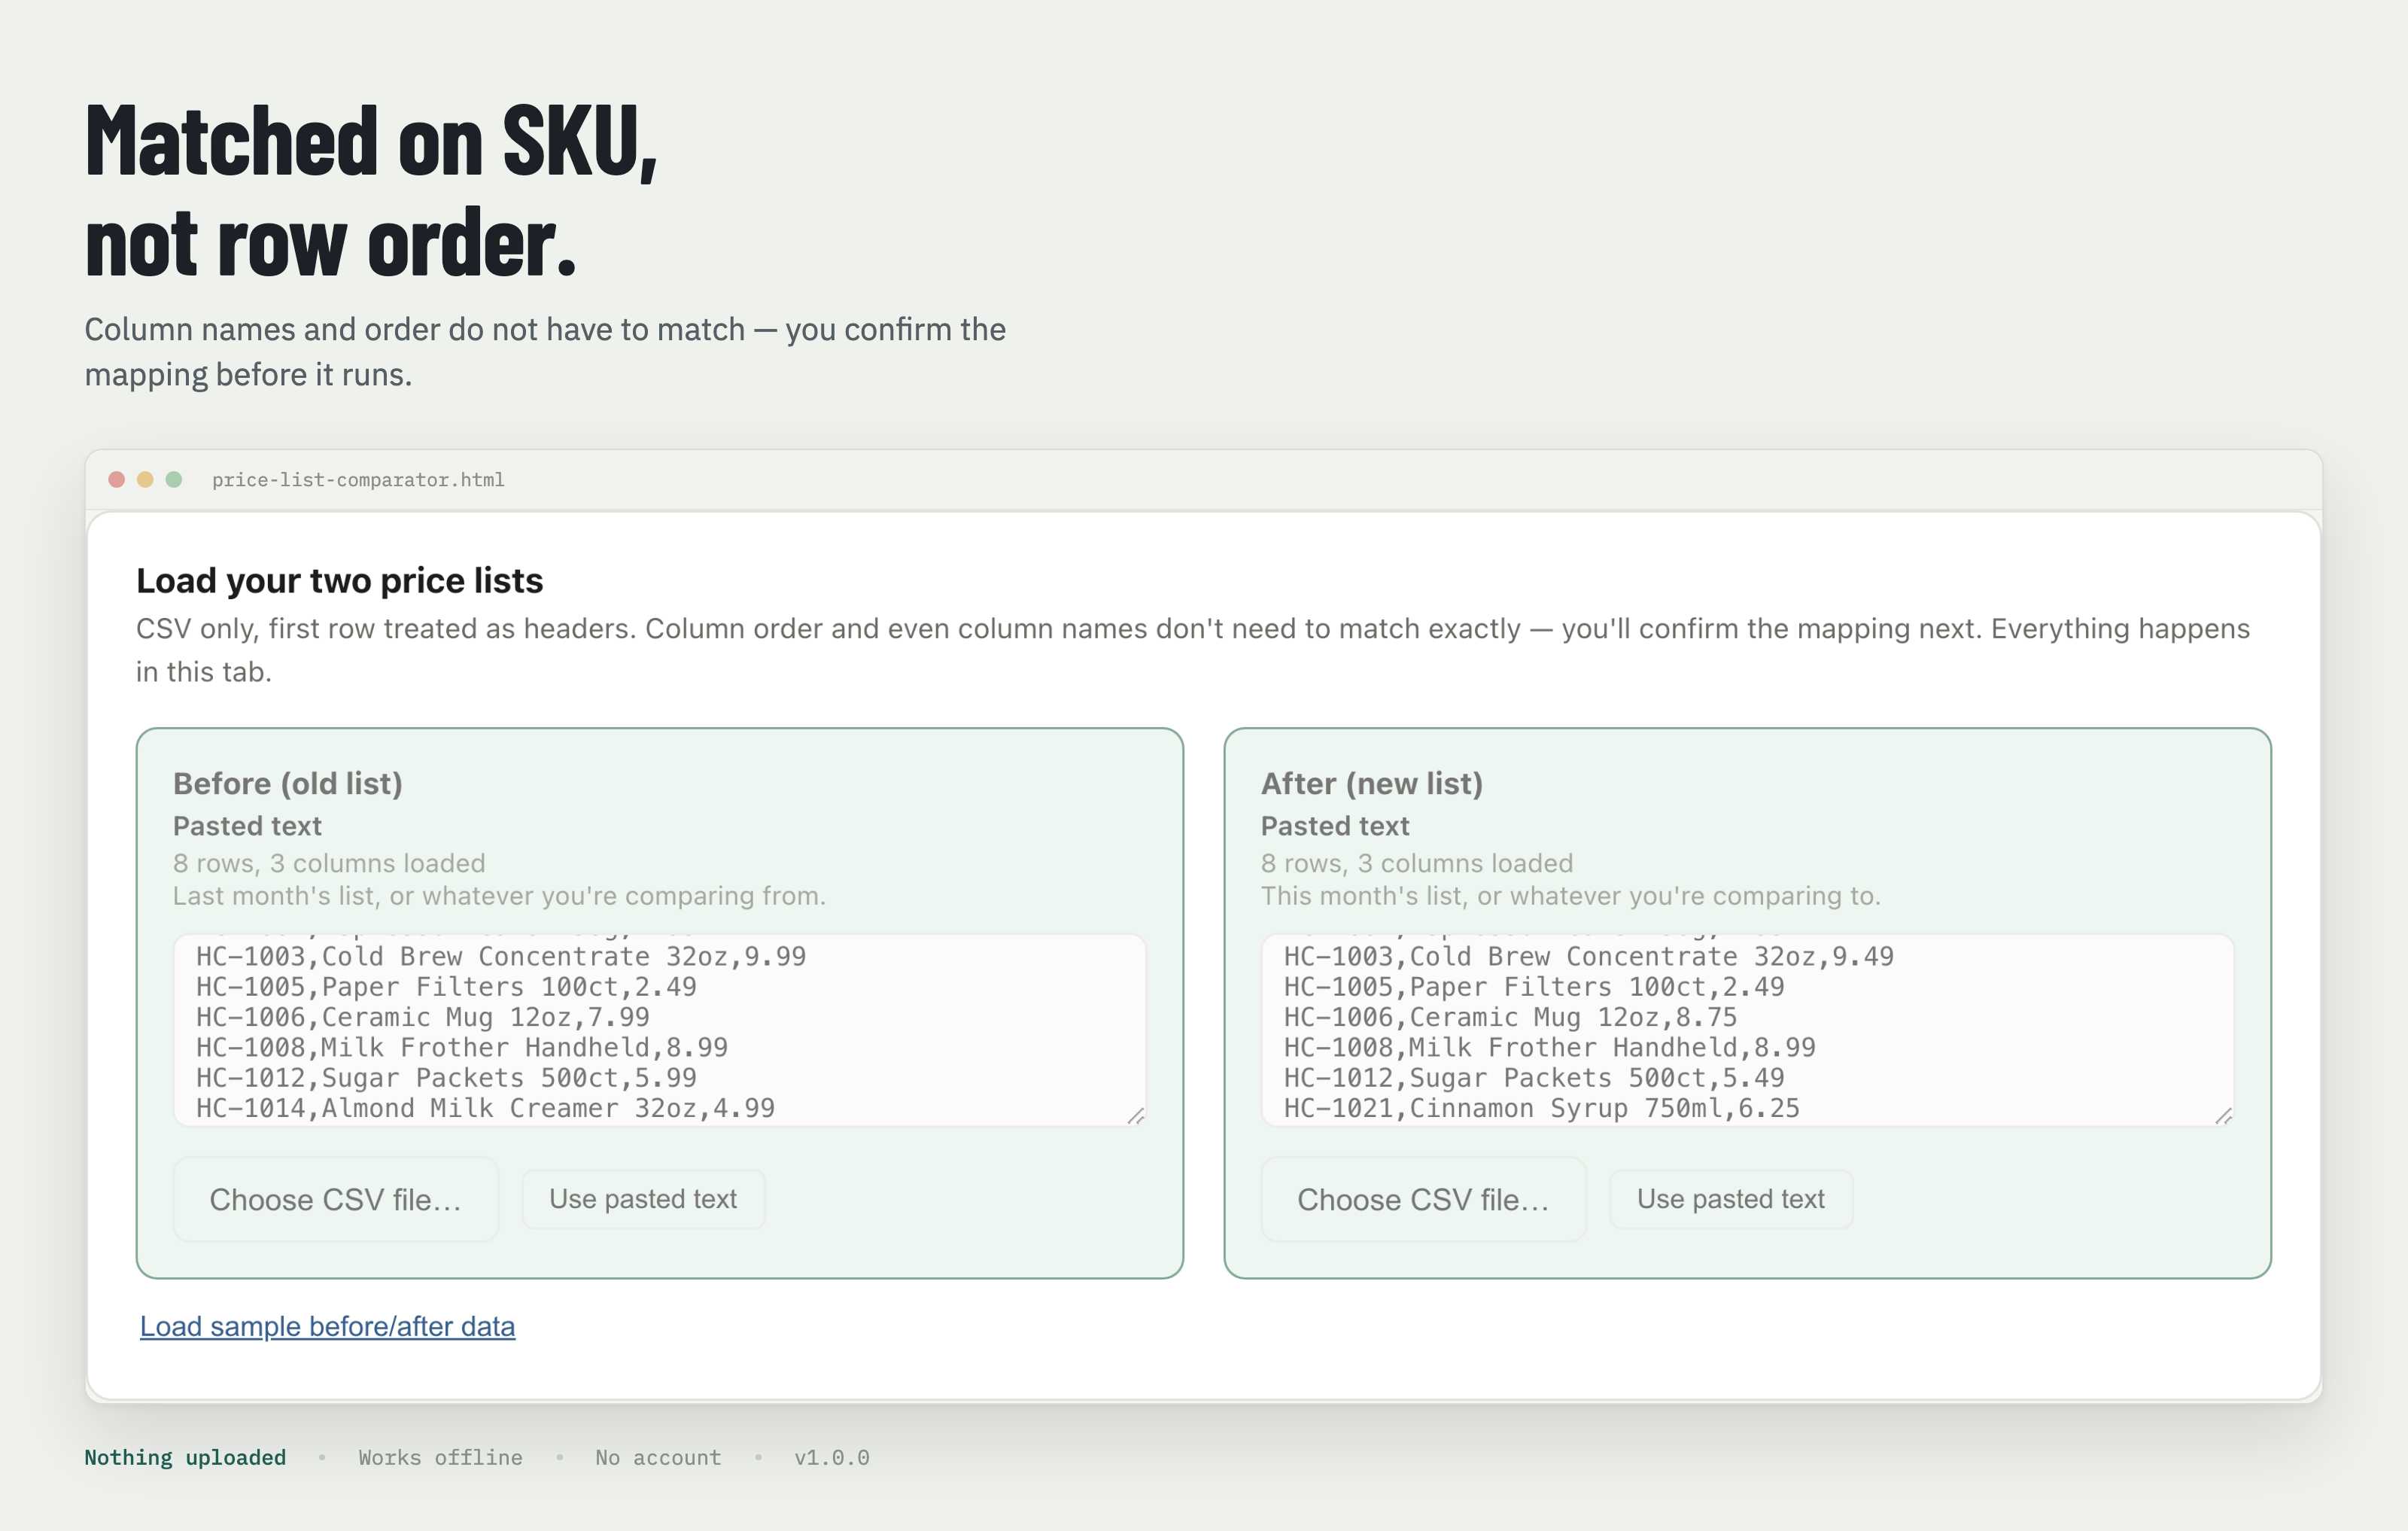The width and height of the screenshot is (2408, 1531).
Task: Click Choose CSV file in After panel
Action: pyautogui.click(x=1423, y=1199)
